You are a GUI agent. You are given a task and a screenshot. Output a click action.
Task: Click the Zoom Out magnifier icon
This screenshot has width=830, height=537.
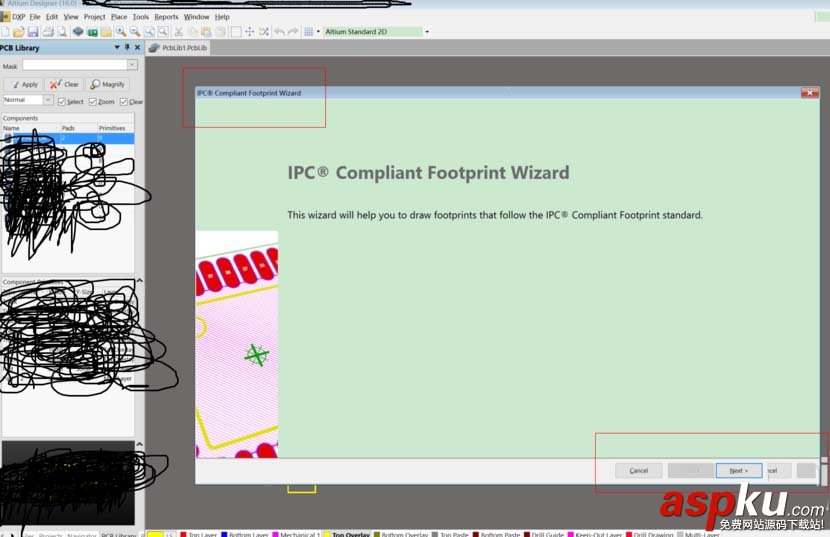pos(135,32)
